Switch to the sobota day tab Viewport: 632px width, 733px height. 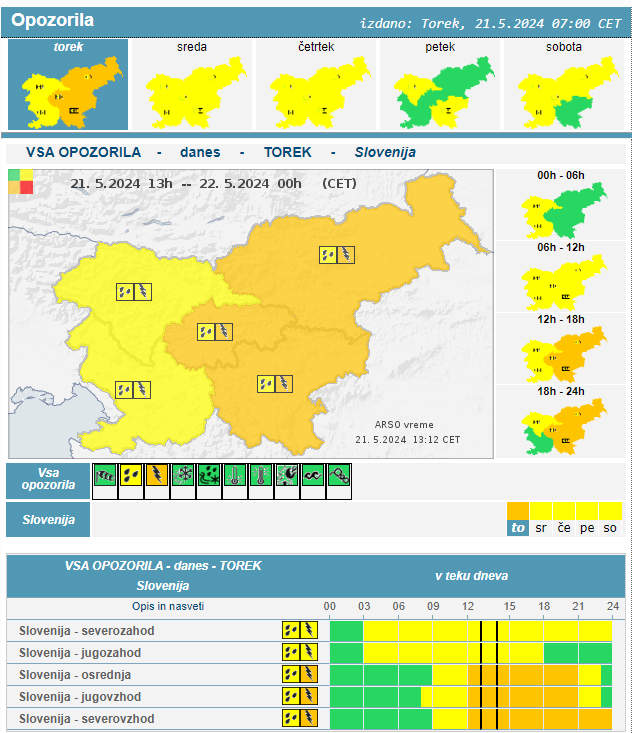point(564,85)
